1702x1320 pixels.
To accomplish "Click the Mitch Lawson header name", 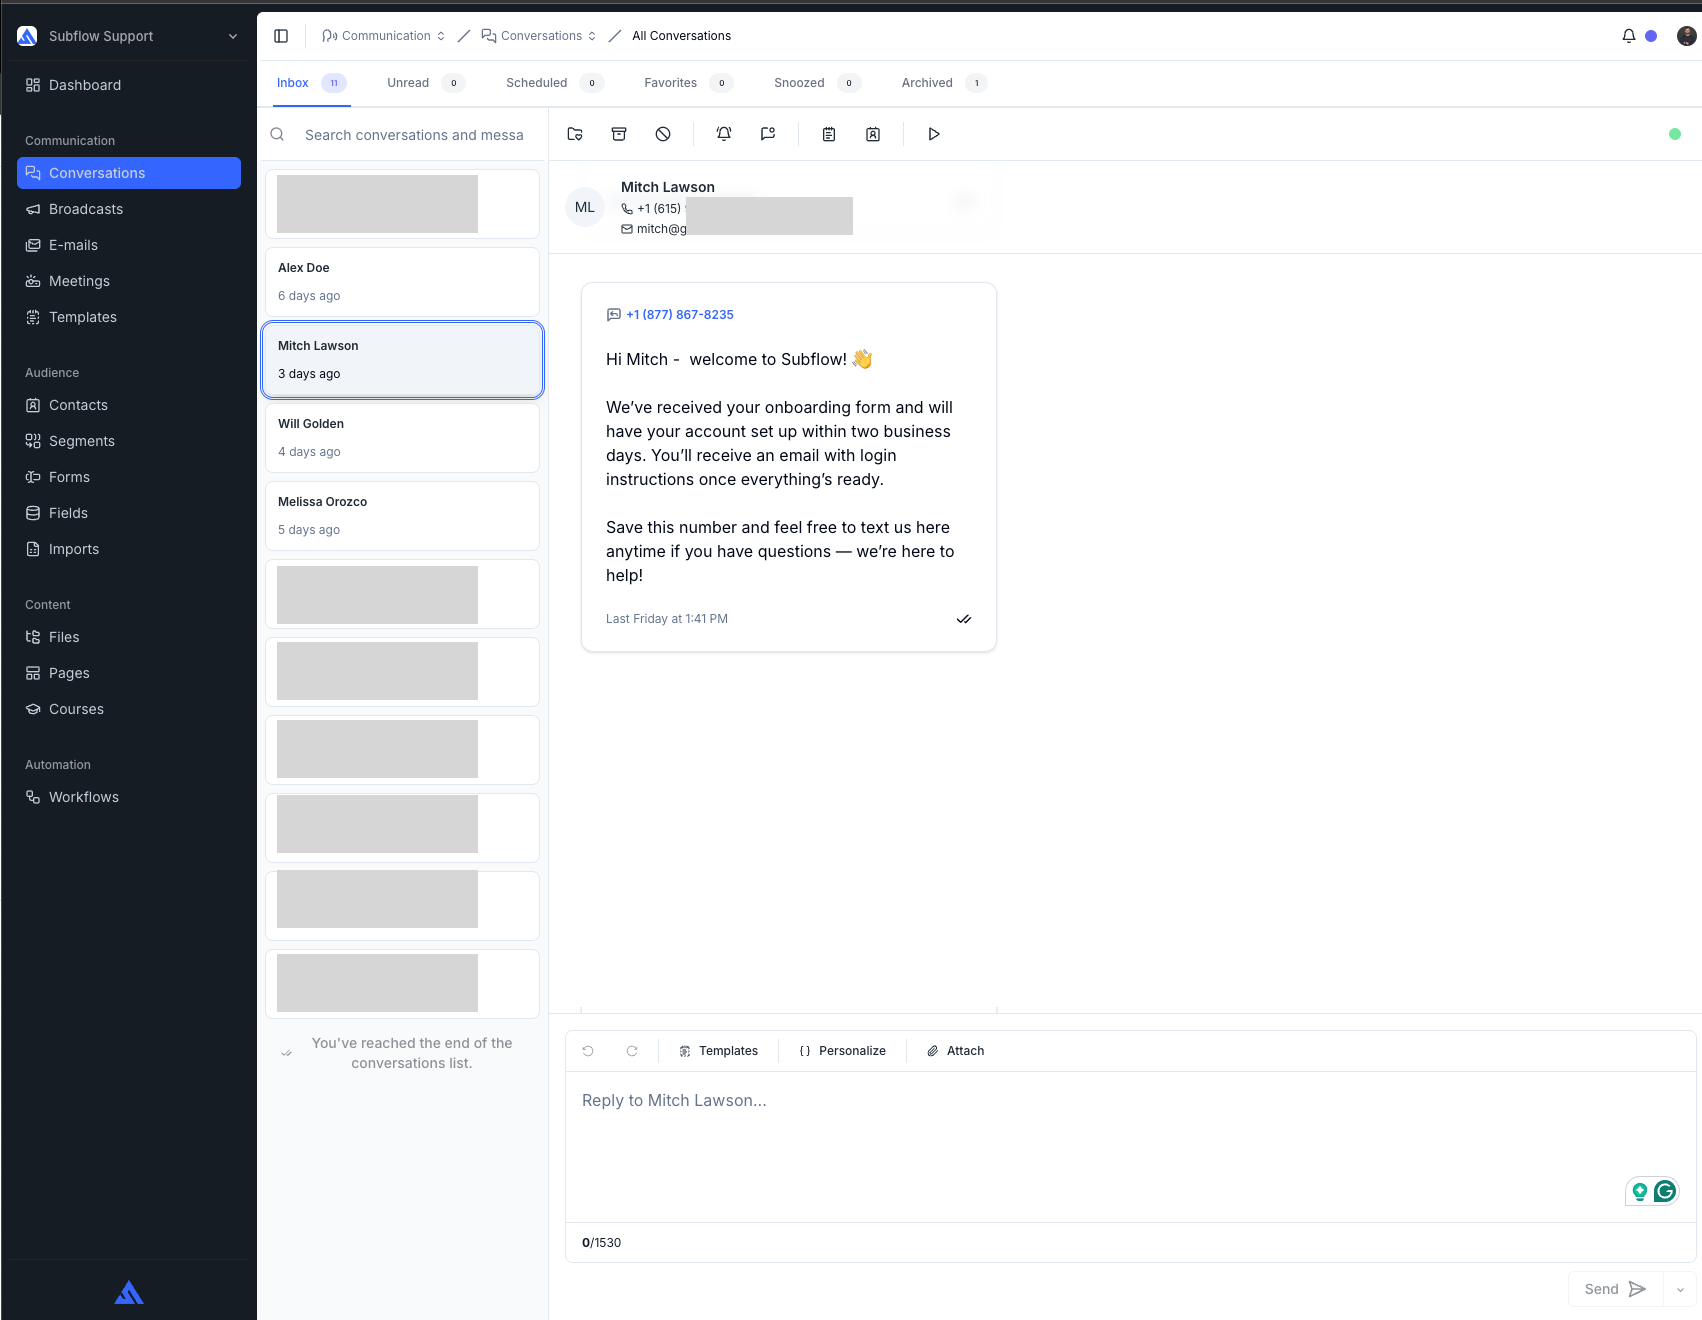I will (x=668, y=187).
